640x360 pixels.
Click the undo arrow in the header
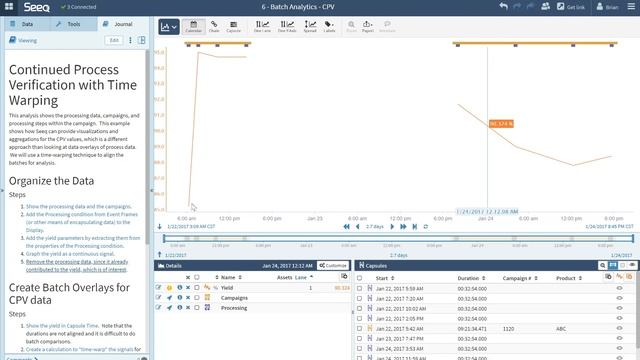click(x=504, y=7)
